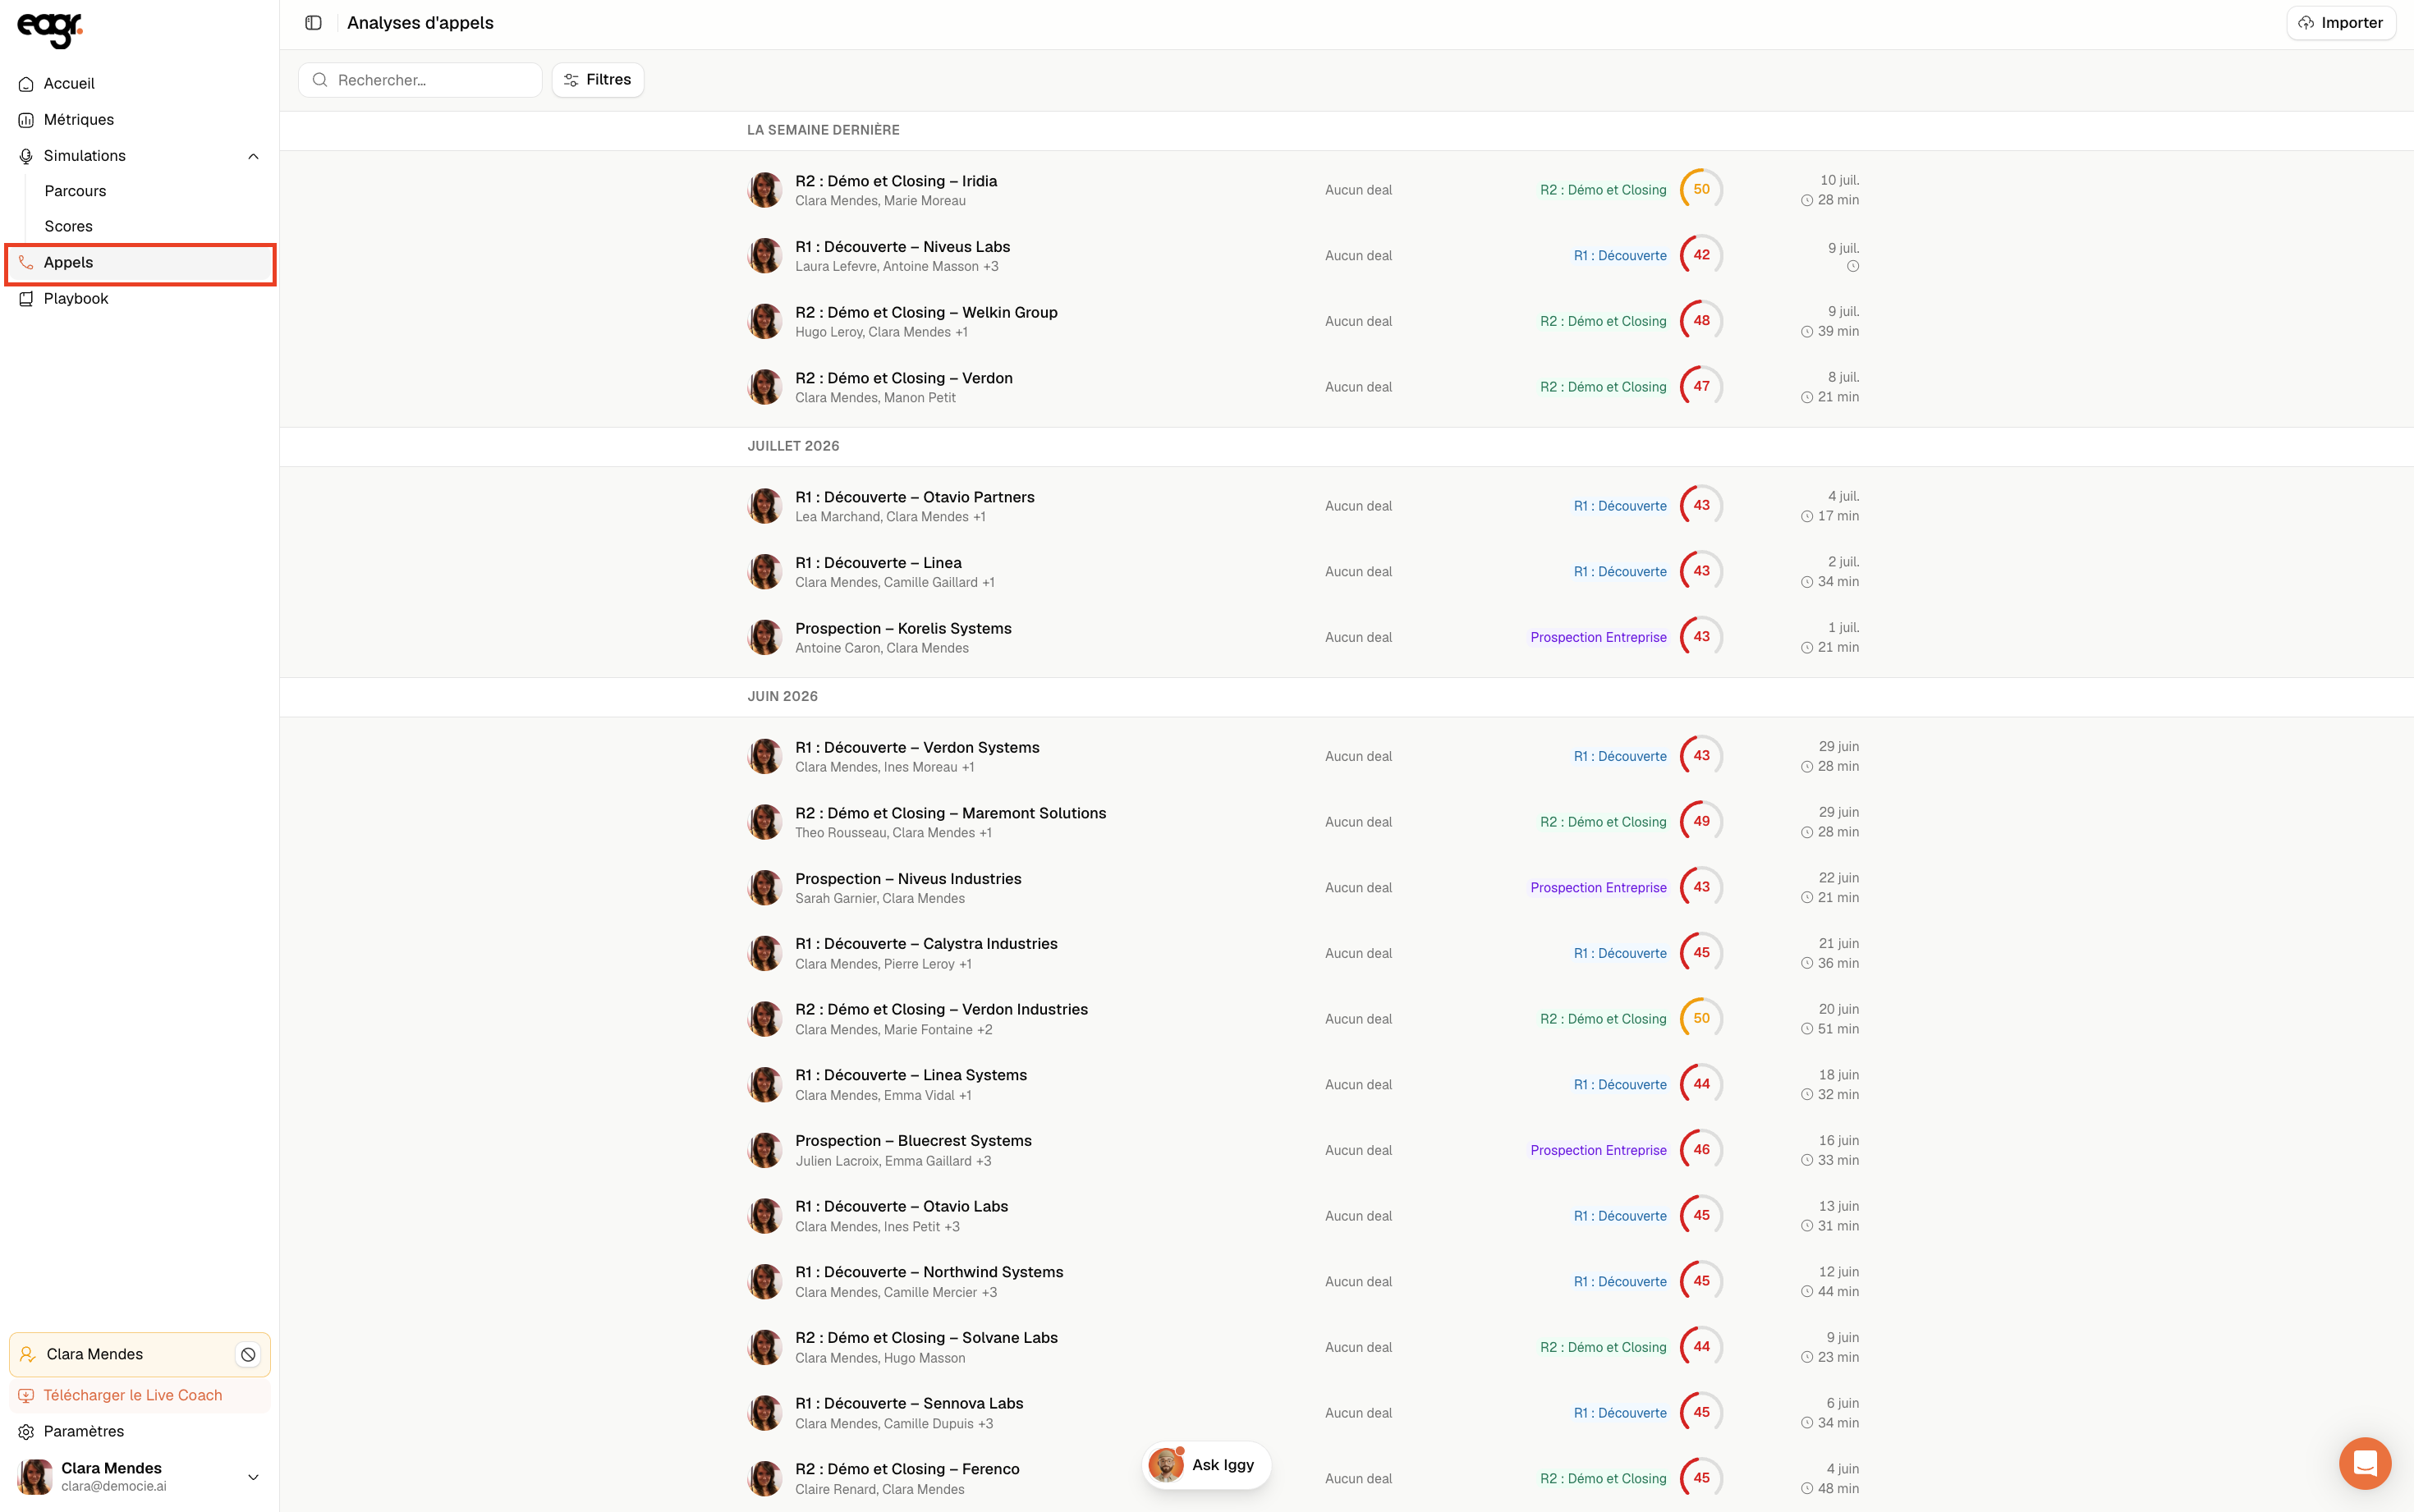Click the Accueil home icon
Image resolution: width=2414 pixels, height=1512 pixels.
pyautogui.click(x=26, y=84)
